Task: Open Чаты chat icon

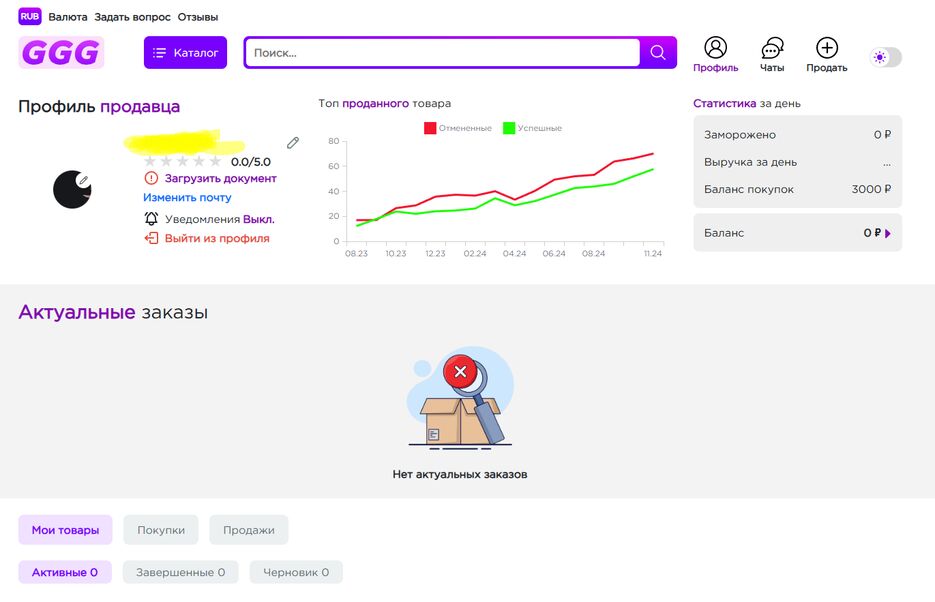Action: coord(772,48)
